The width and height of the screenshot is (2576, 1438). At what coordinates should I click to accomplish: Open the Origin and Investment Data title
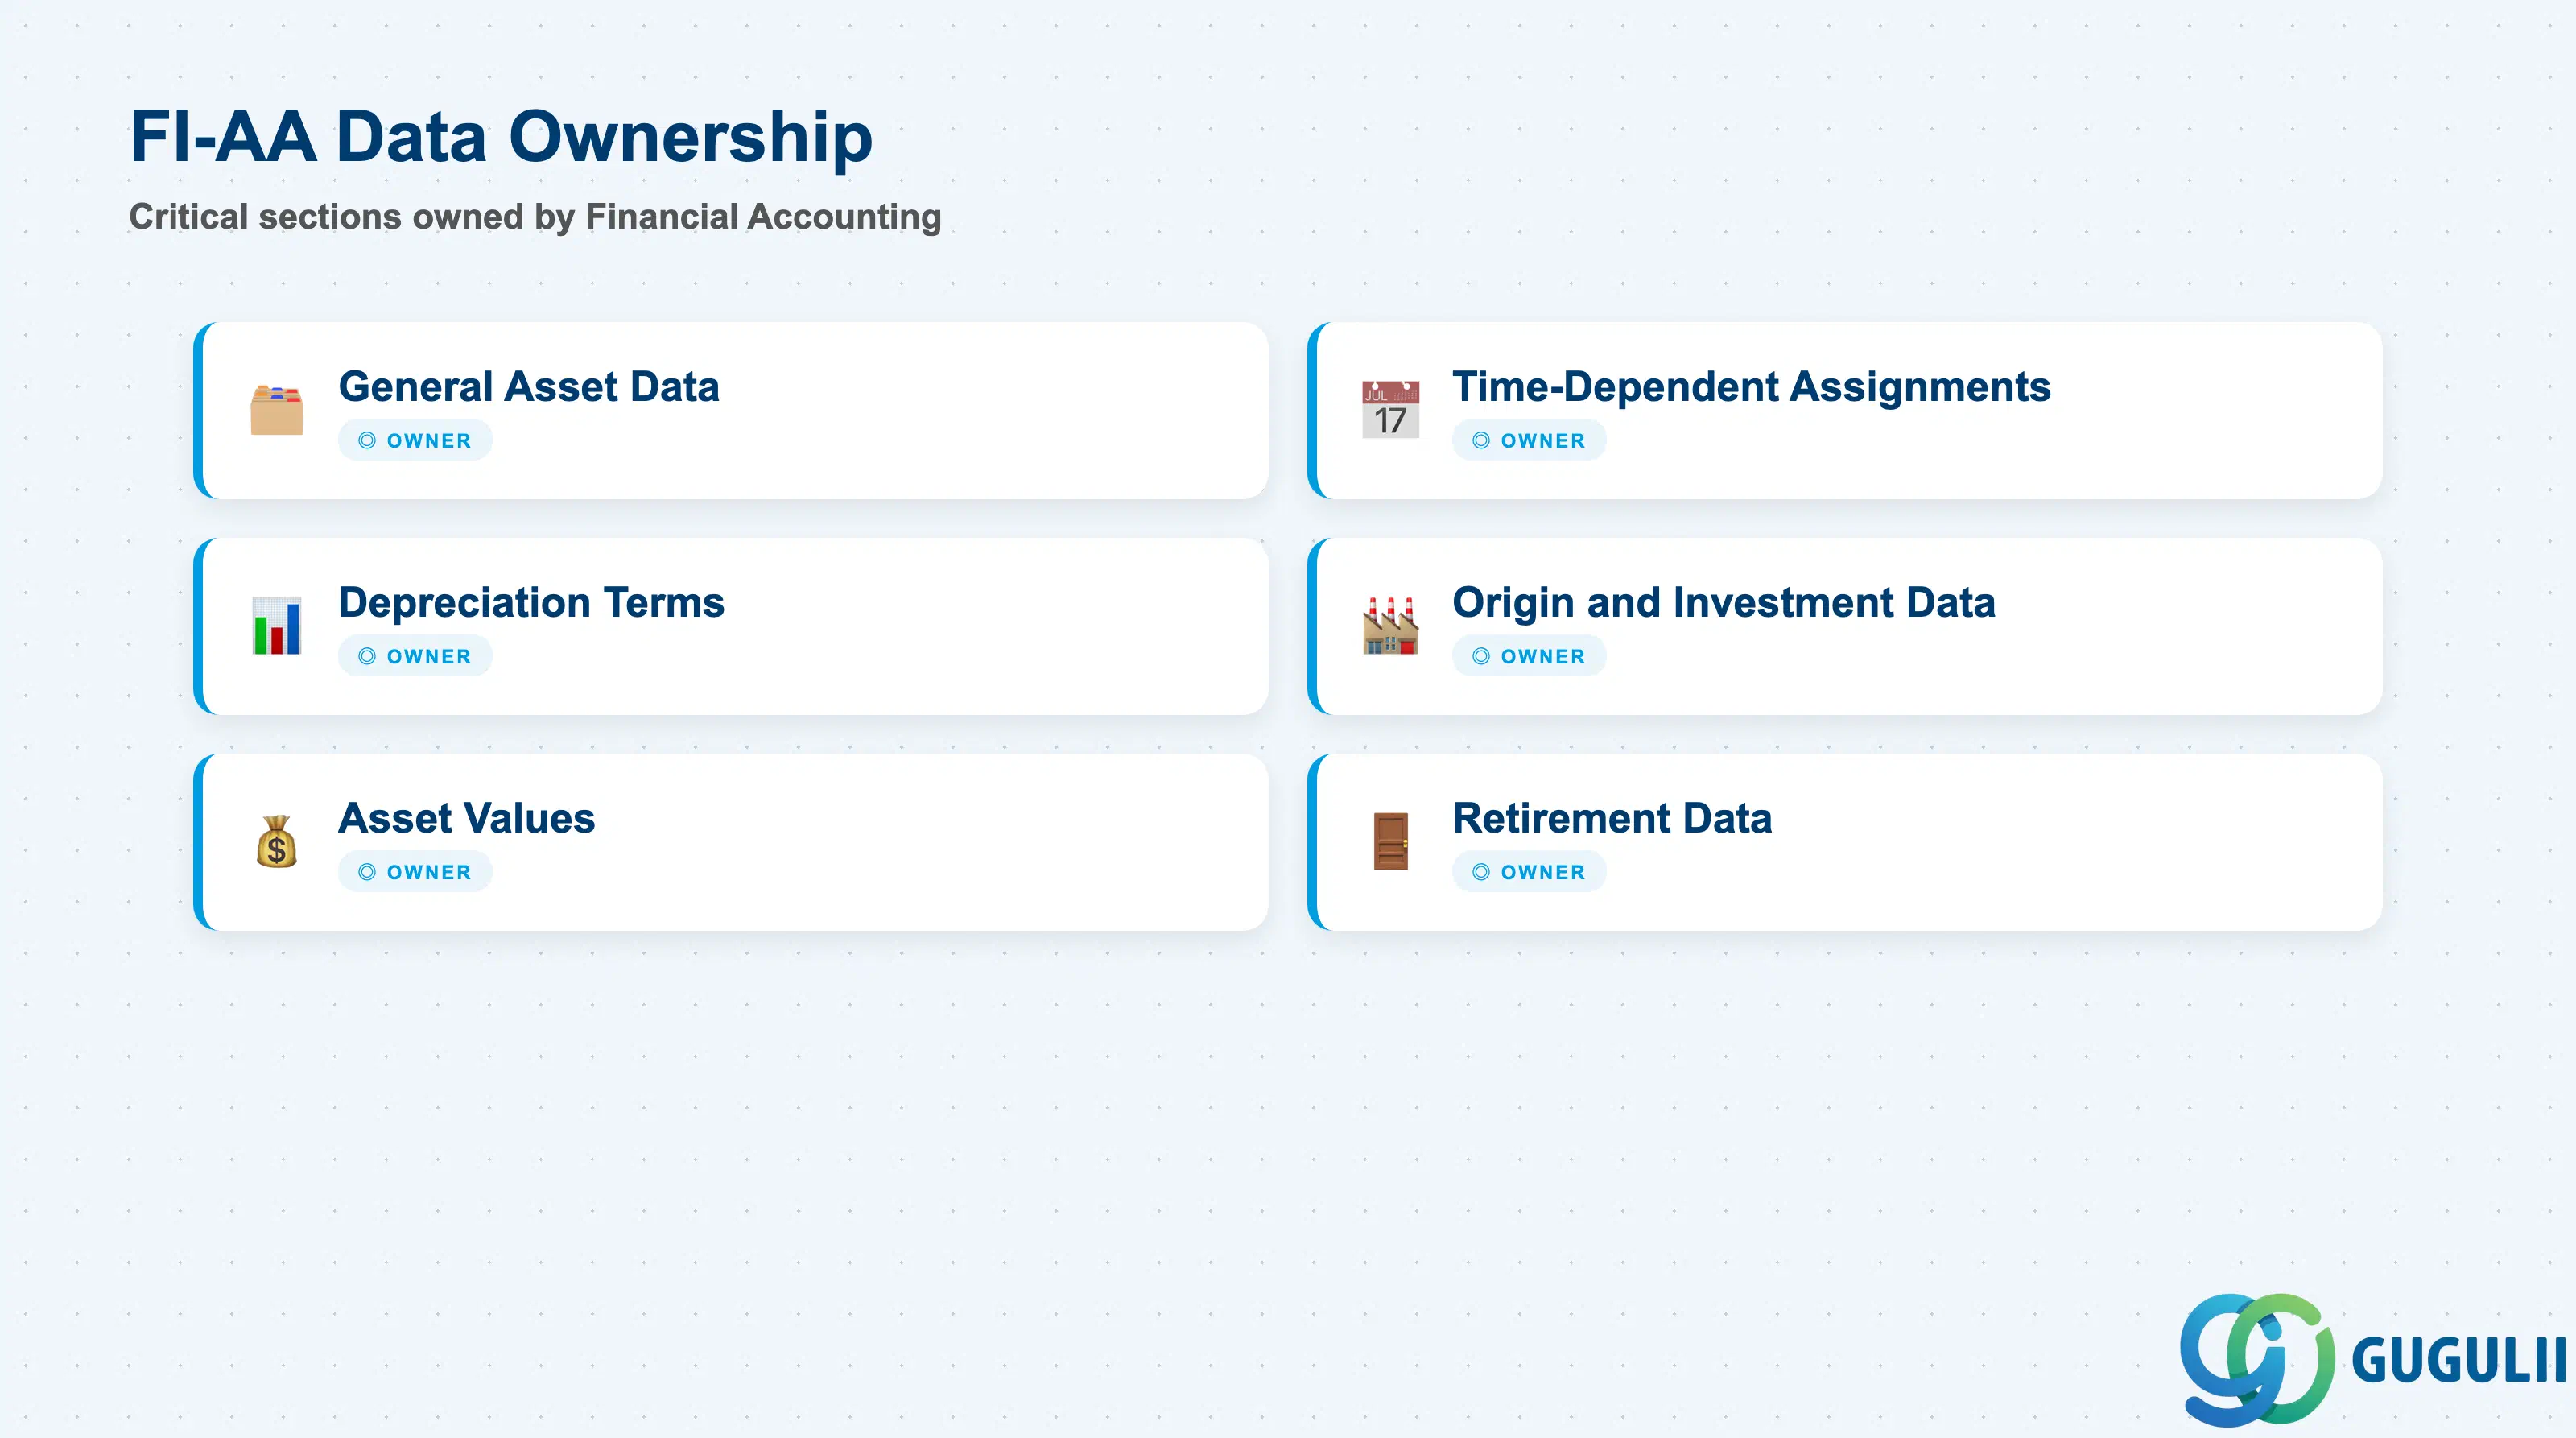pyautogui.click(x=1724, y=603)
